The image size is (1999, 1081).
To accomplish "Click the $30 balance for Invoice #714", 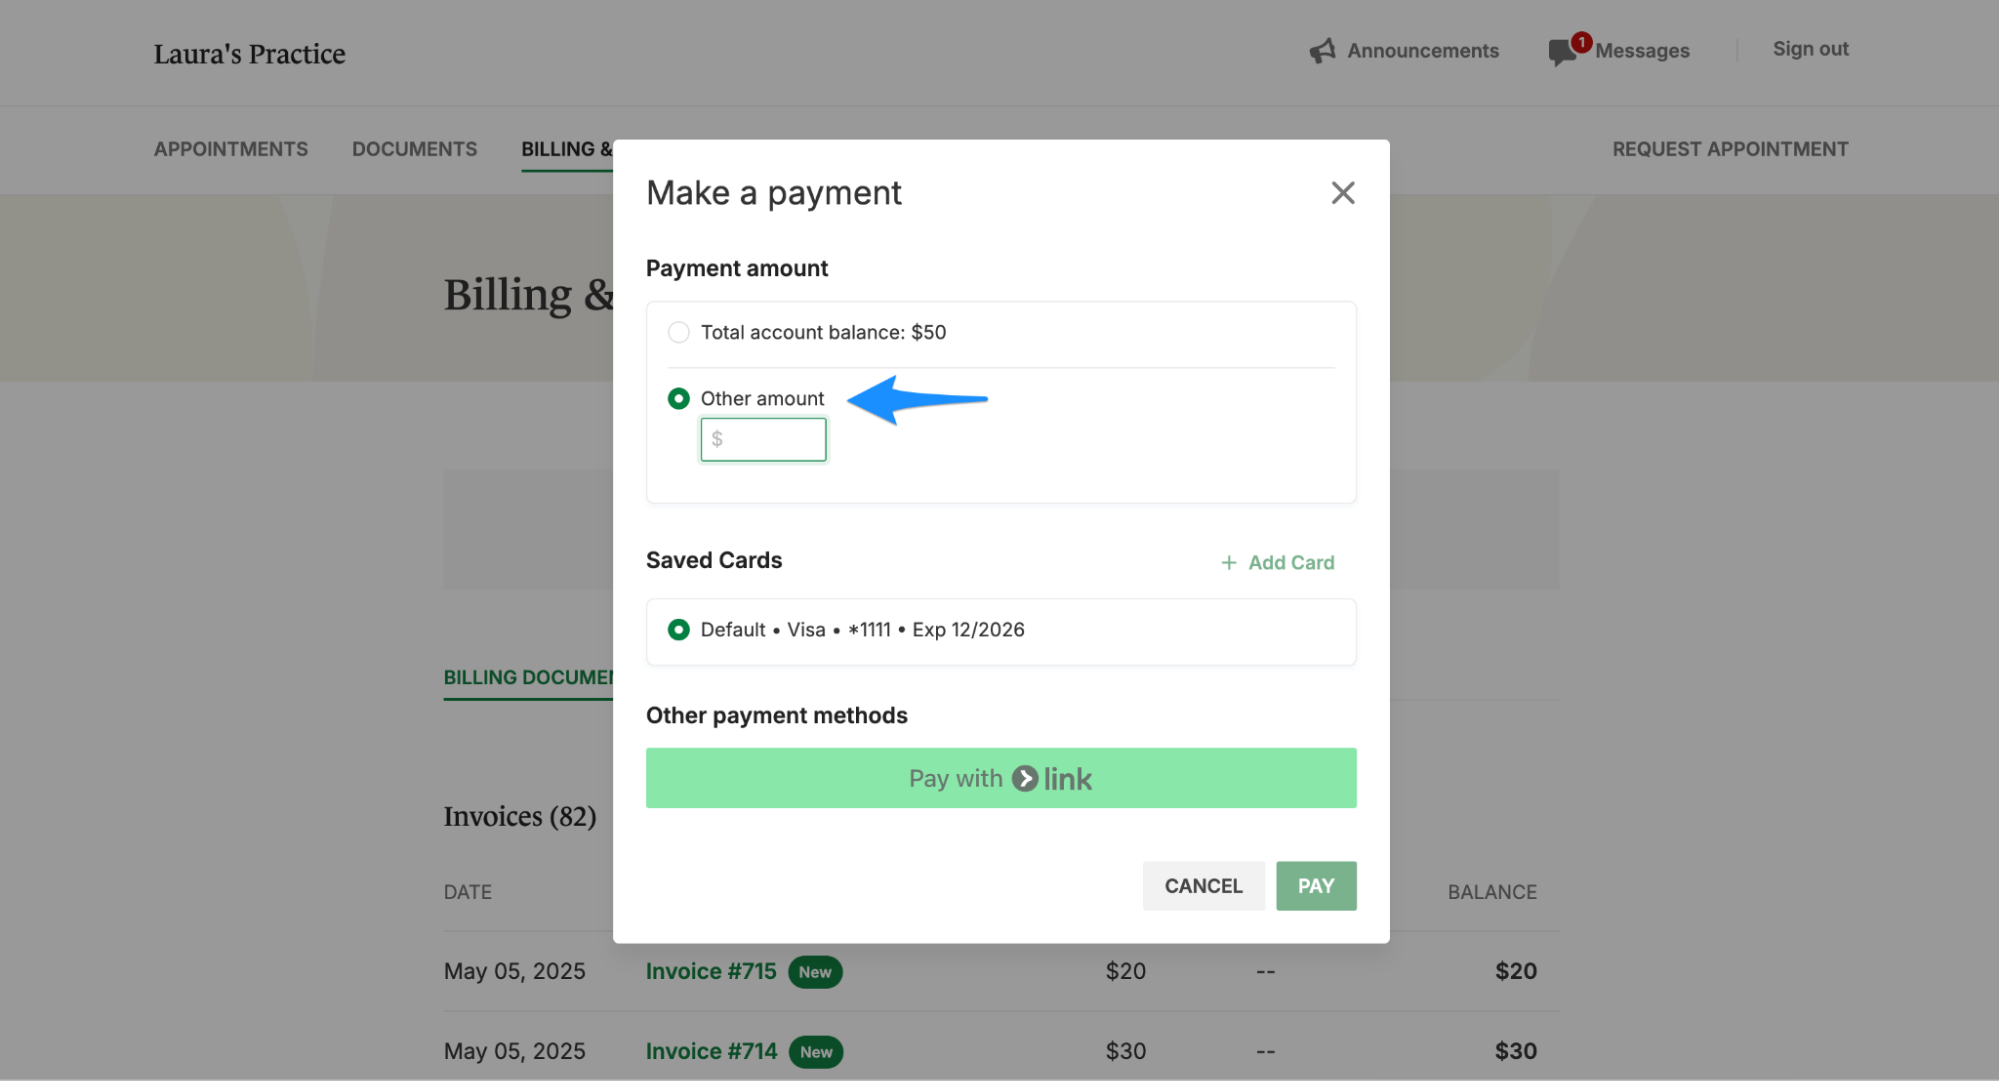I will (x=1515, y=1051).
